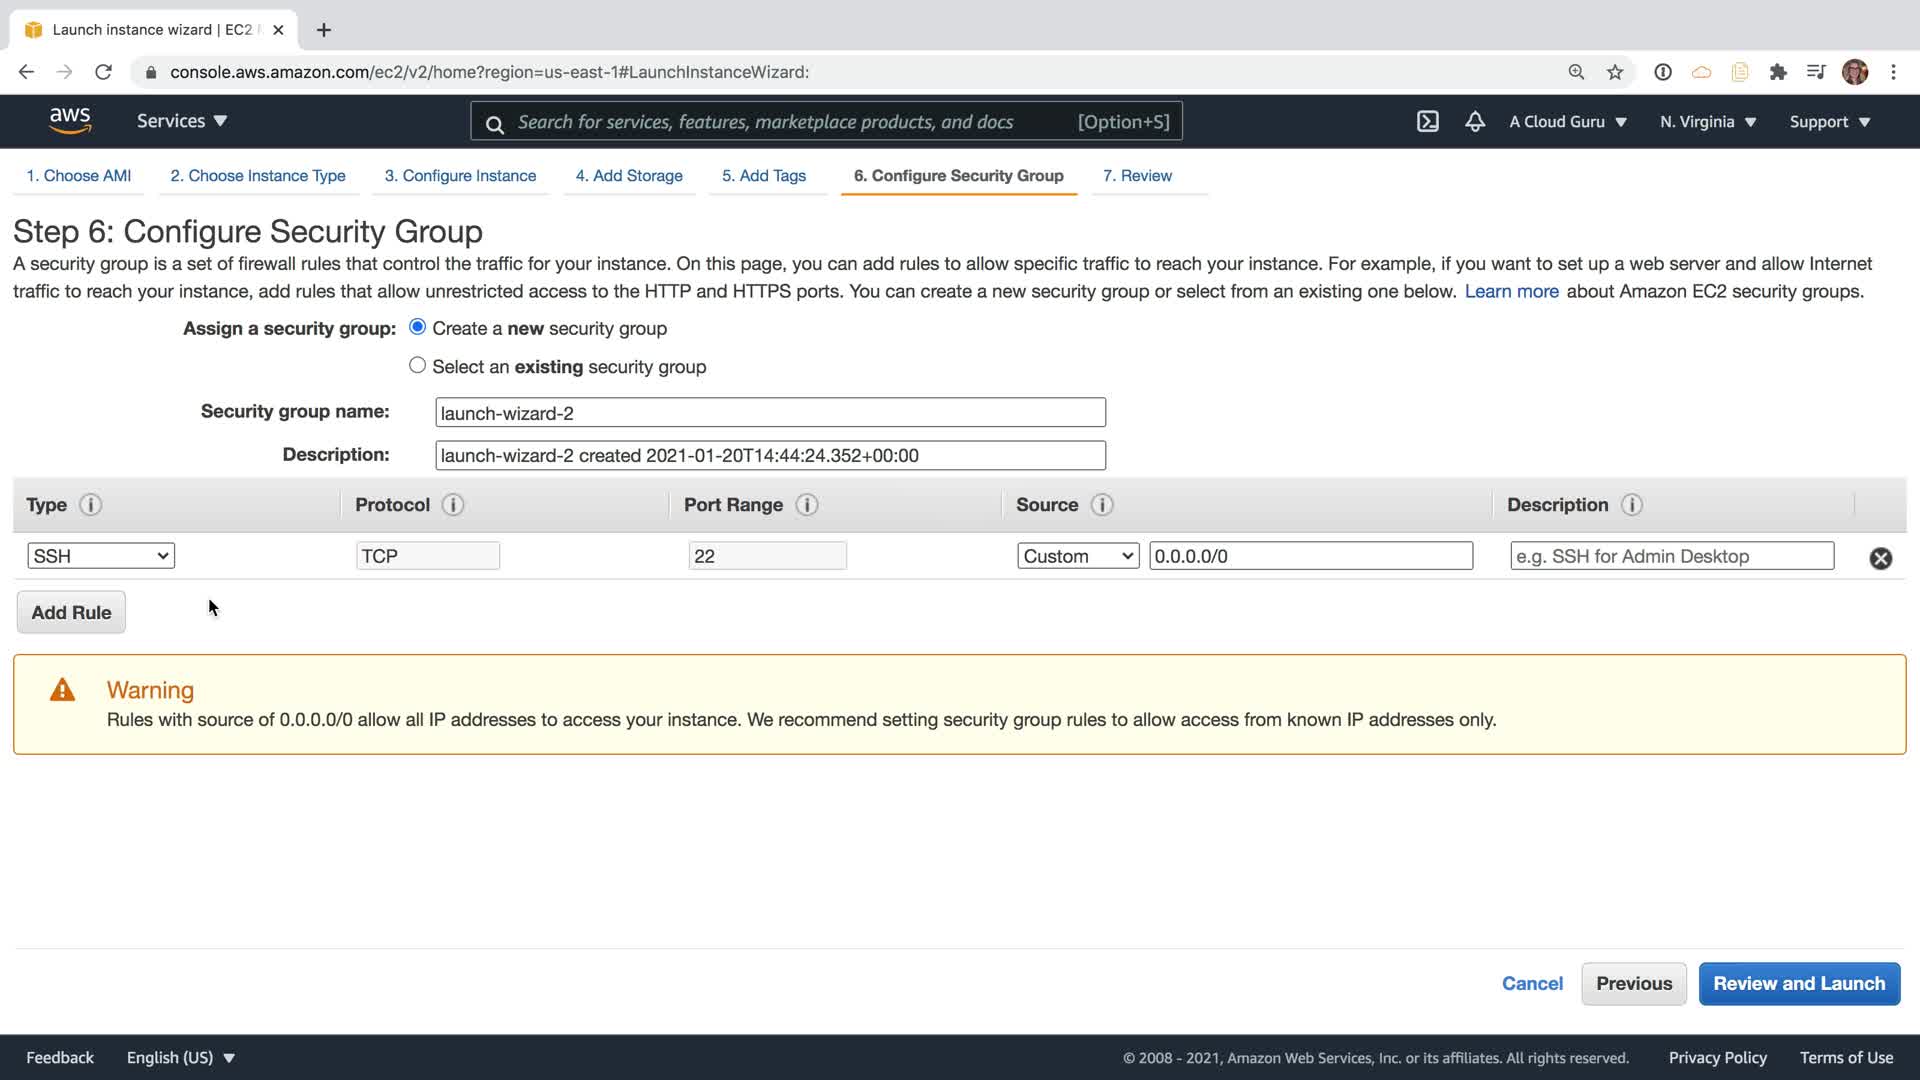Image resolution: width=1920 pixels, height=1080 pixels.
Task: Open the browser extensions puzzle icon
Action: click(1777, 72)
